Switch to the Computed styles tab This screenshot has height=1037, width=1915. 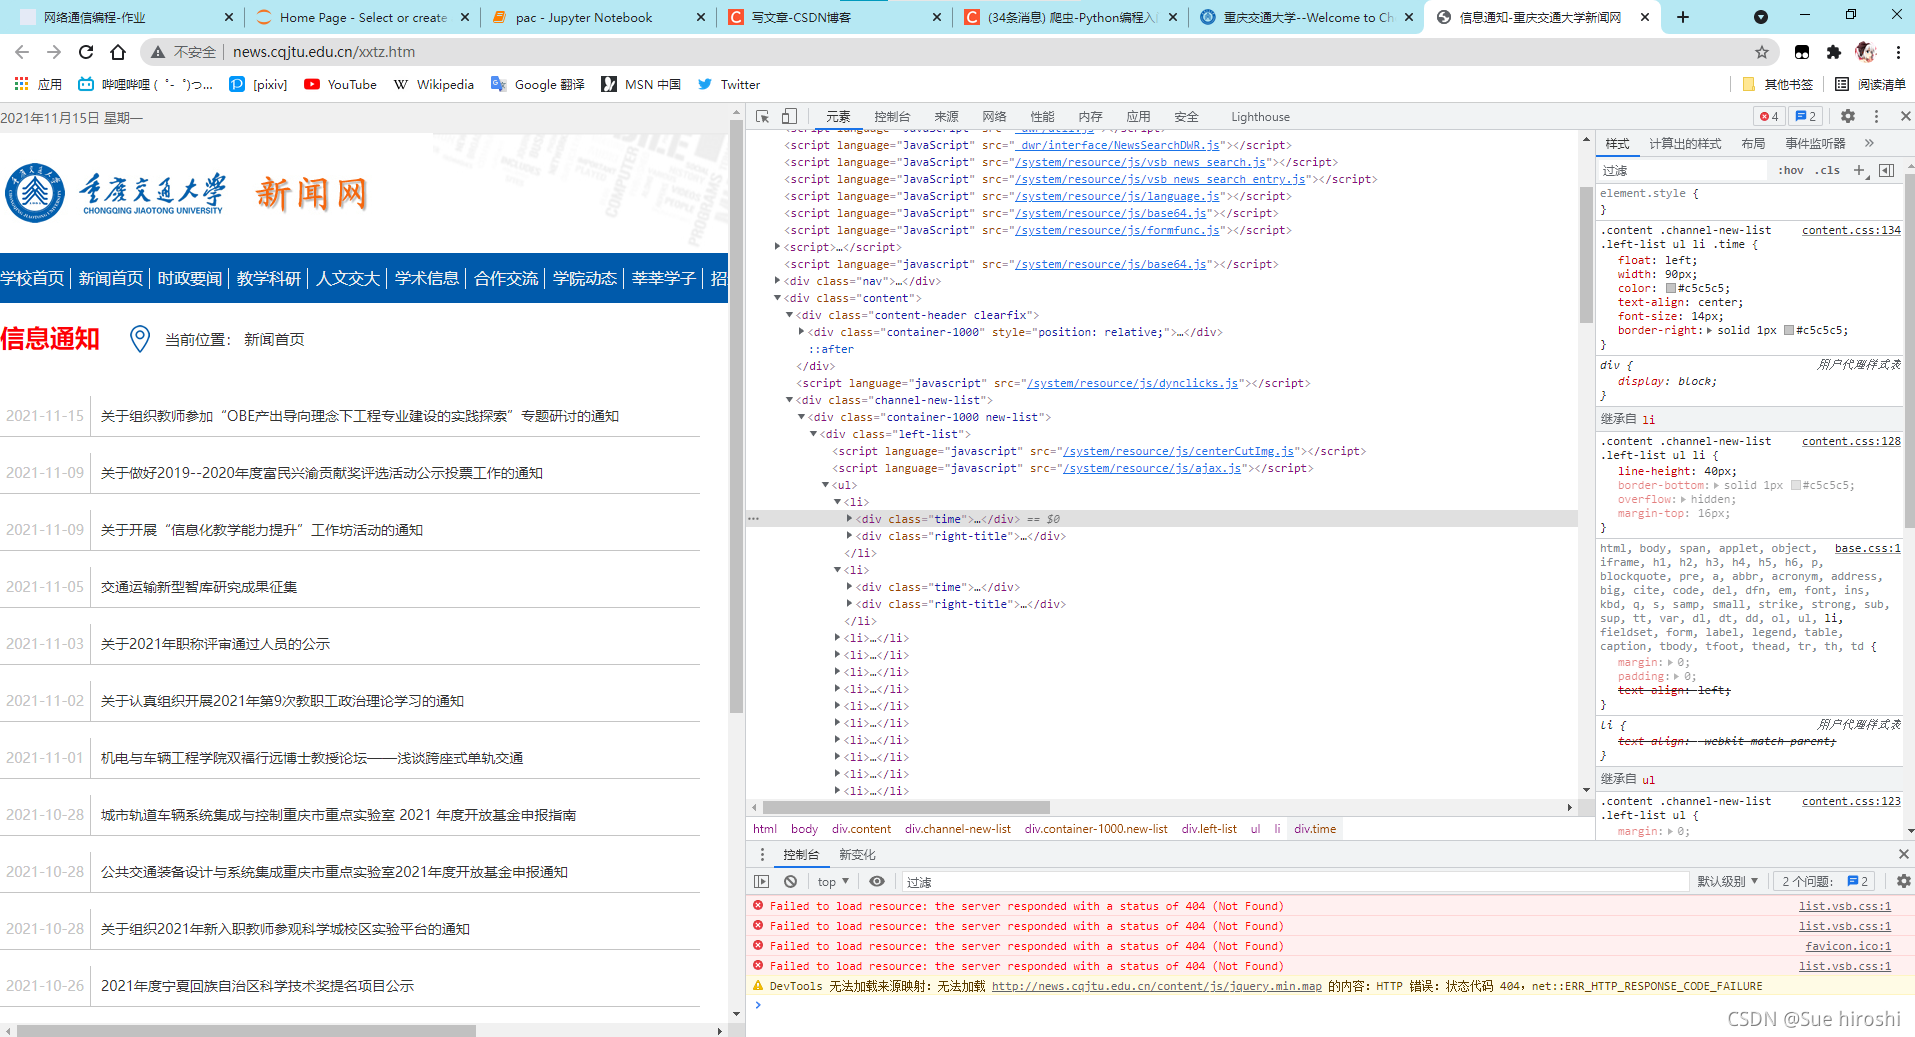(1685, 143)
